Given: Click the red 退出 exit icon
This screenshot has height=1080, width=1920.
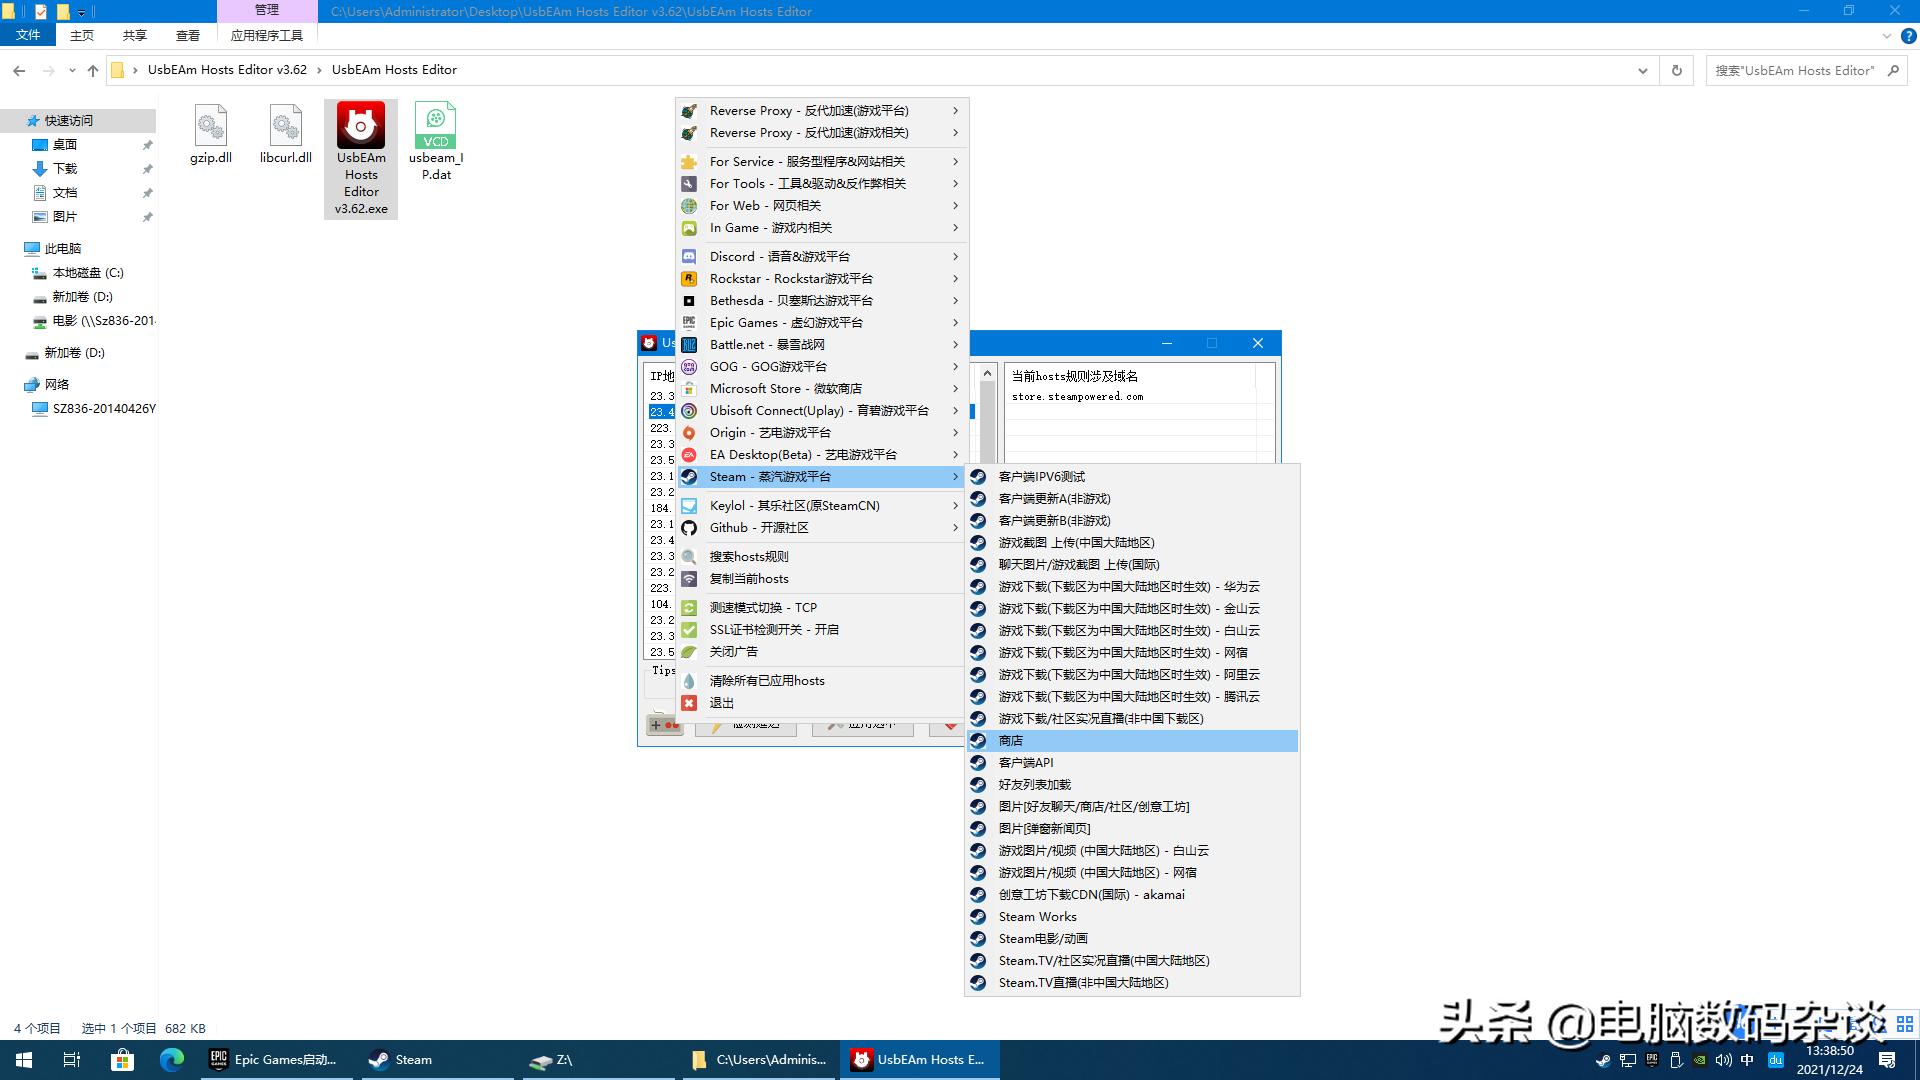Looking at the screenshot, I should (x=689, y=702).
